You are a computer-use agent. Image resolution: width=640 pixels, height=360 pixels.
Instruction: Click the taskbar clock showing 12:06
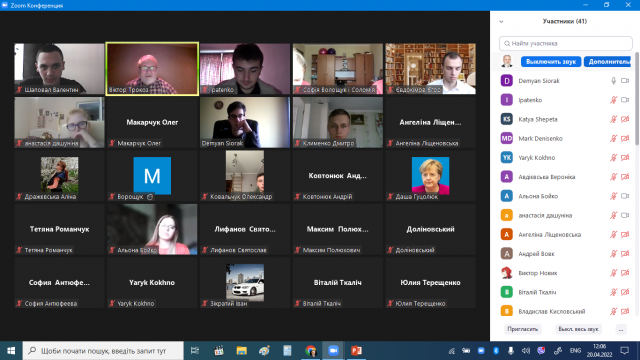(x=599, y=351)
